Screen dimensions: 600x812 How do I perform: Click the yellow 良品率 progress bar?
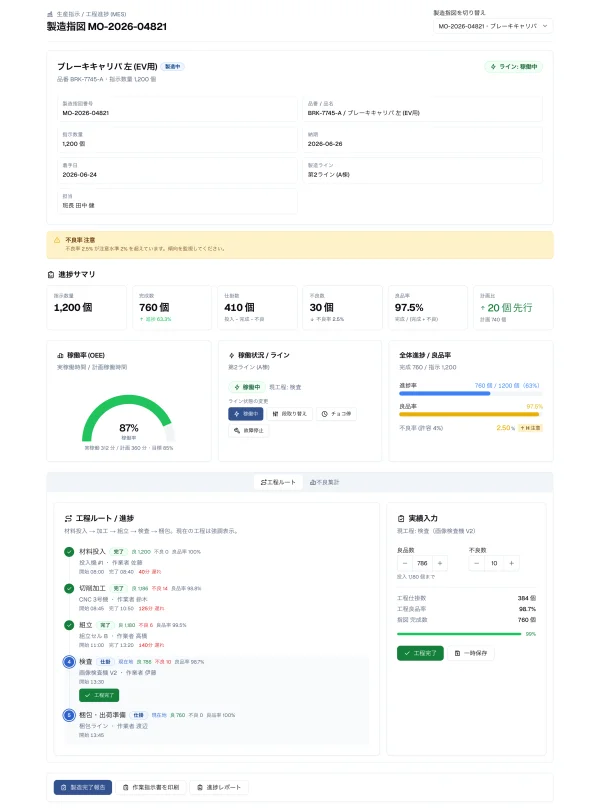(469, 414)
